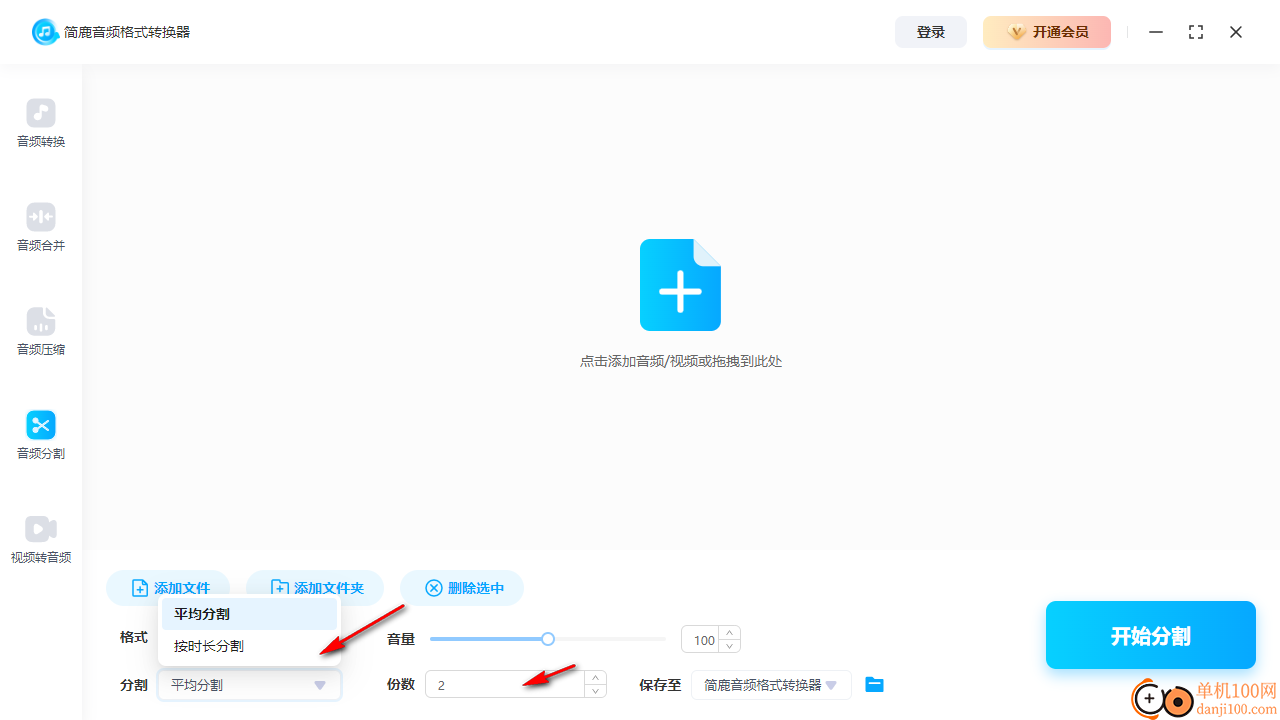Click the app logo in the title bar
Viewport: 1280px width, 720px height.
[x=45, y=32]
